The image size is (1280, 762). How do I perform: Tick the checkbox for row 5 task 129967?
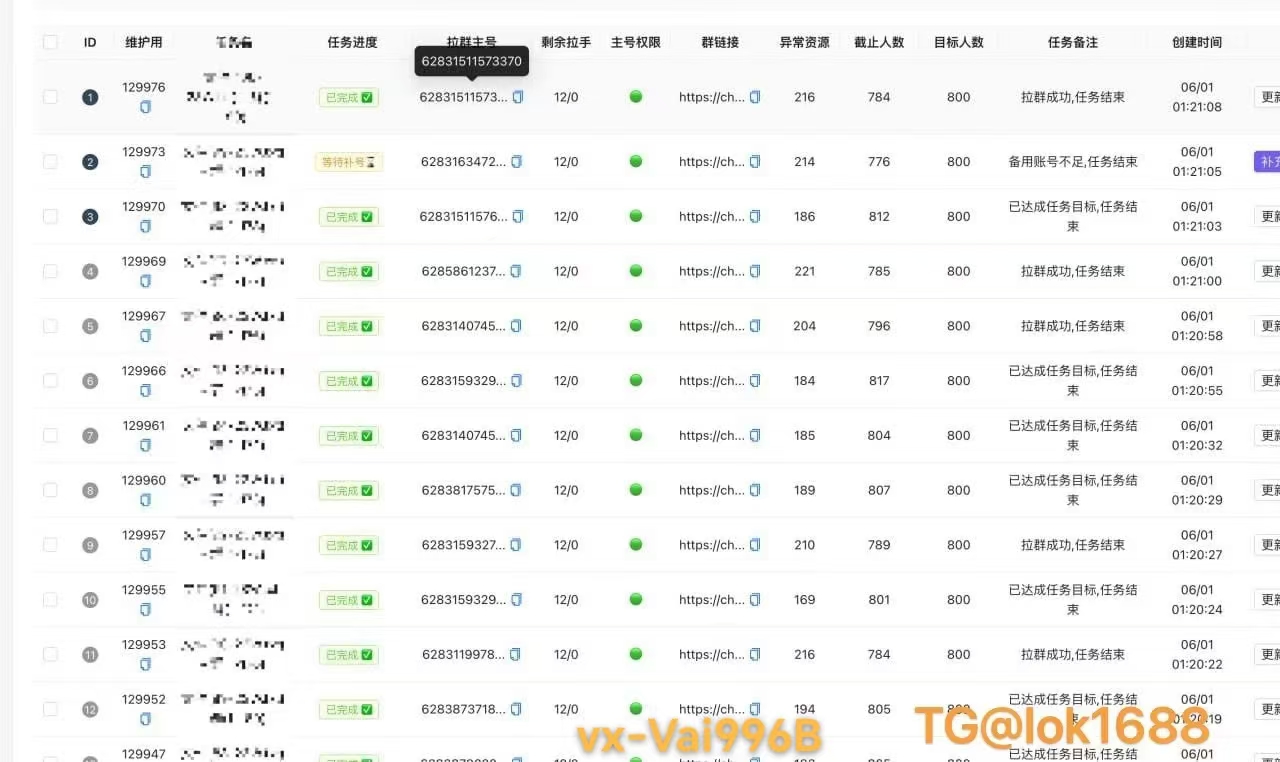50,326
